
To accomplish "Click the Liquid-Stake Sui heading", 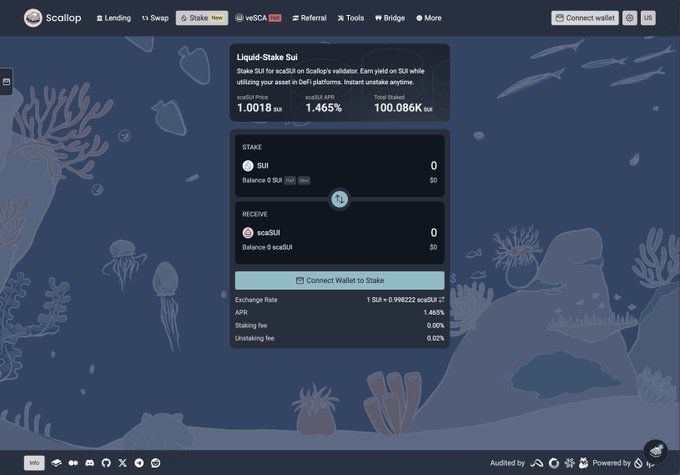I will [x=267, y=57].
